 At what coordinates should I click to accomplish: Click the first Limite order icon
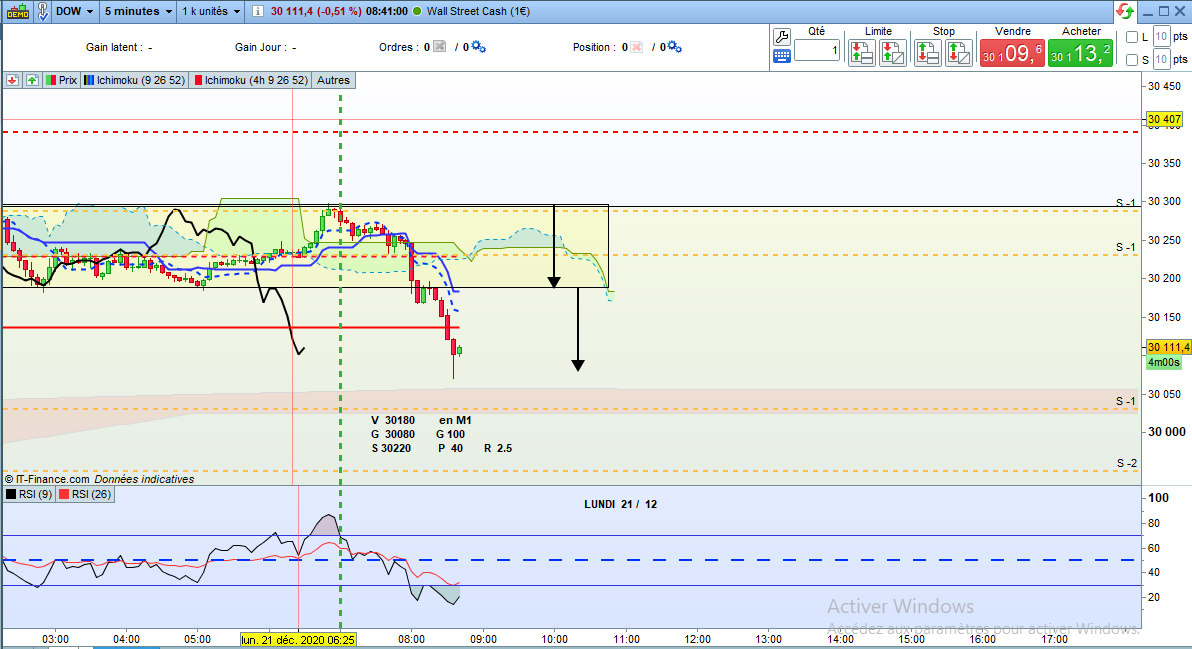point(861,53)
